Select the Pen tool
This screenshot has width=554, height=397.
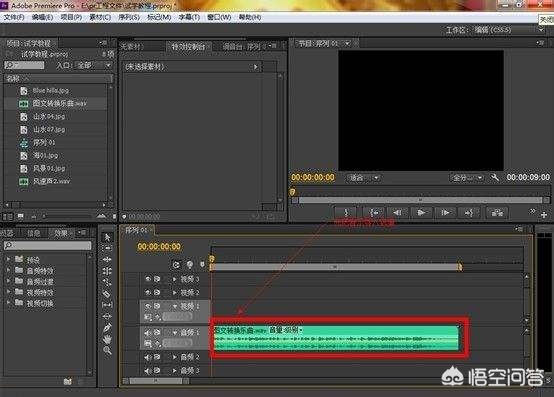coord(107,328)
